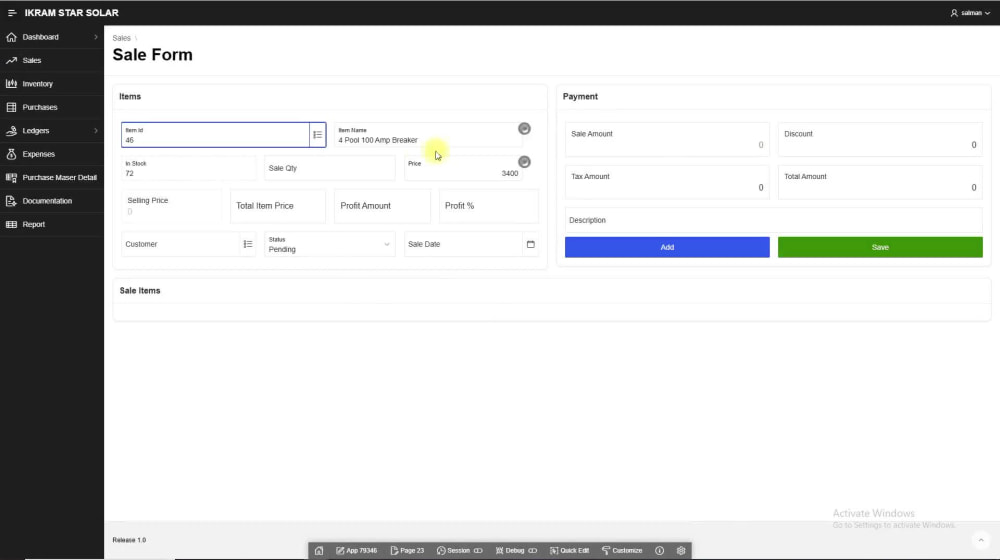Click the Purchase Maser Detail icon

11,177
